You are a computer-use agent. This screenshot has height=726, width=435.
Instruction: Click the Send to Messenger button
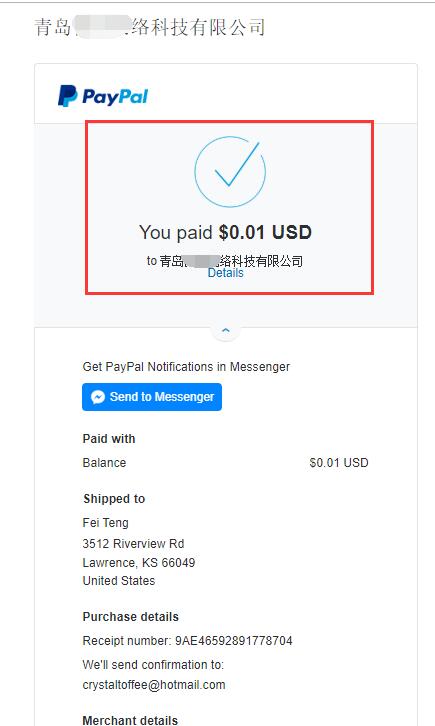[152, 397]
